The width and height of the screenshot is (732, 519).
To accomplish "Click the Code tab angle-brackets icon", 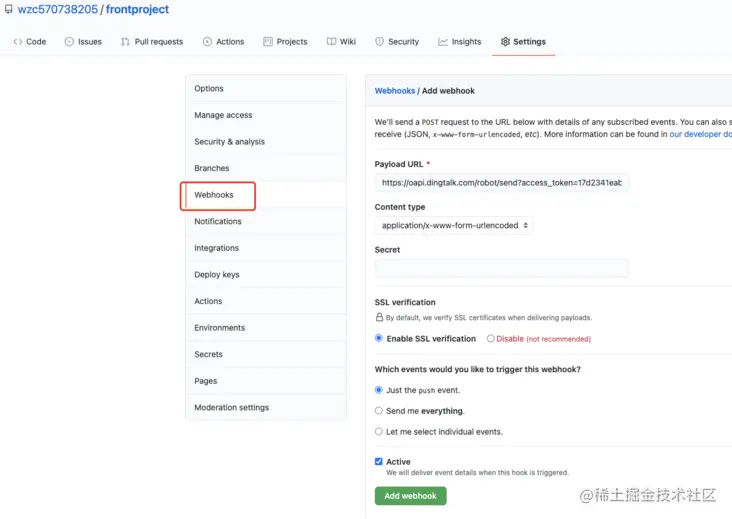I will (x=18, y=42).
